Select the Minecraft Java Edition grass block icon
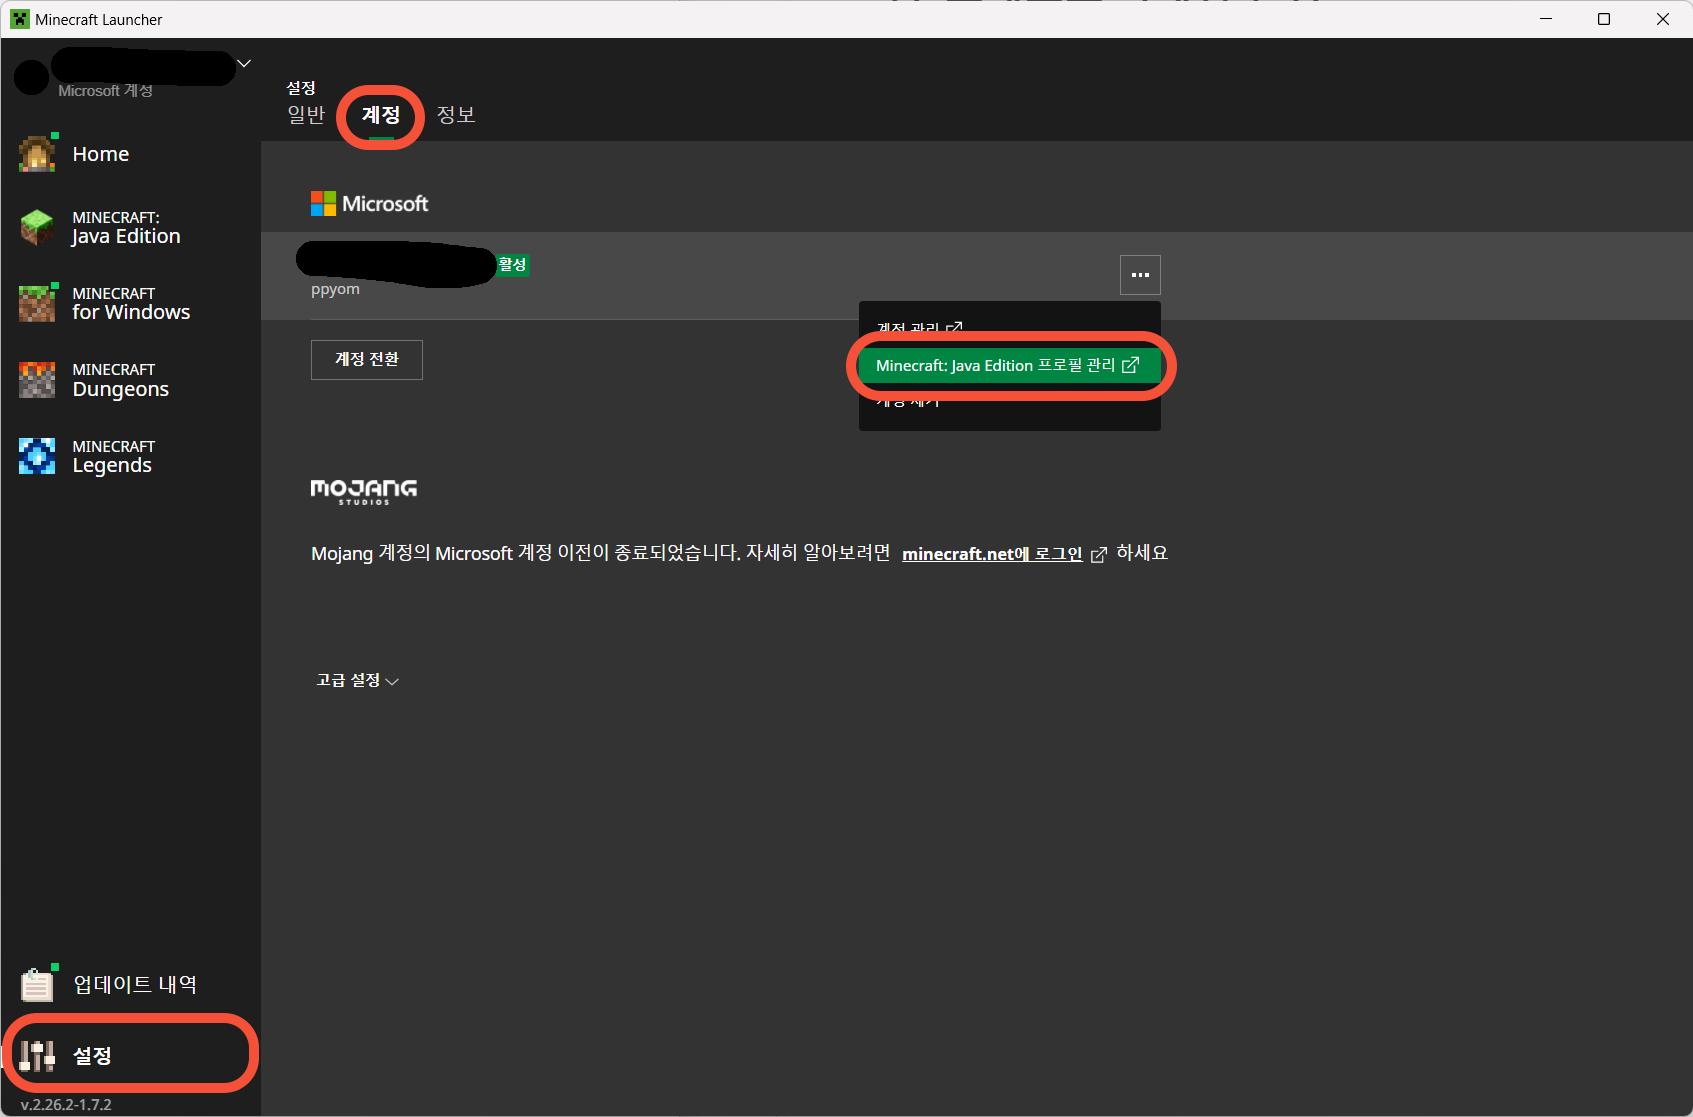 tap(37, 227)
